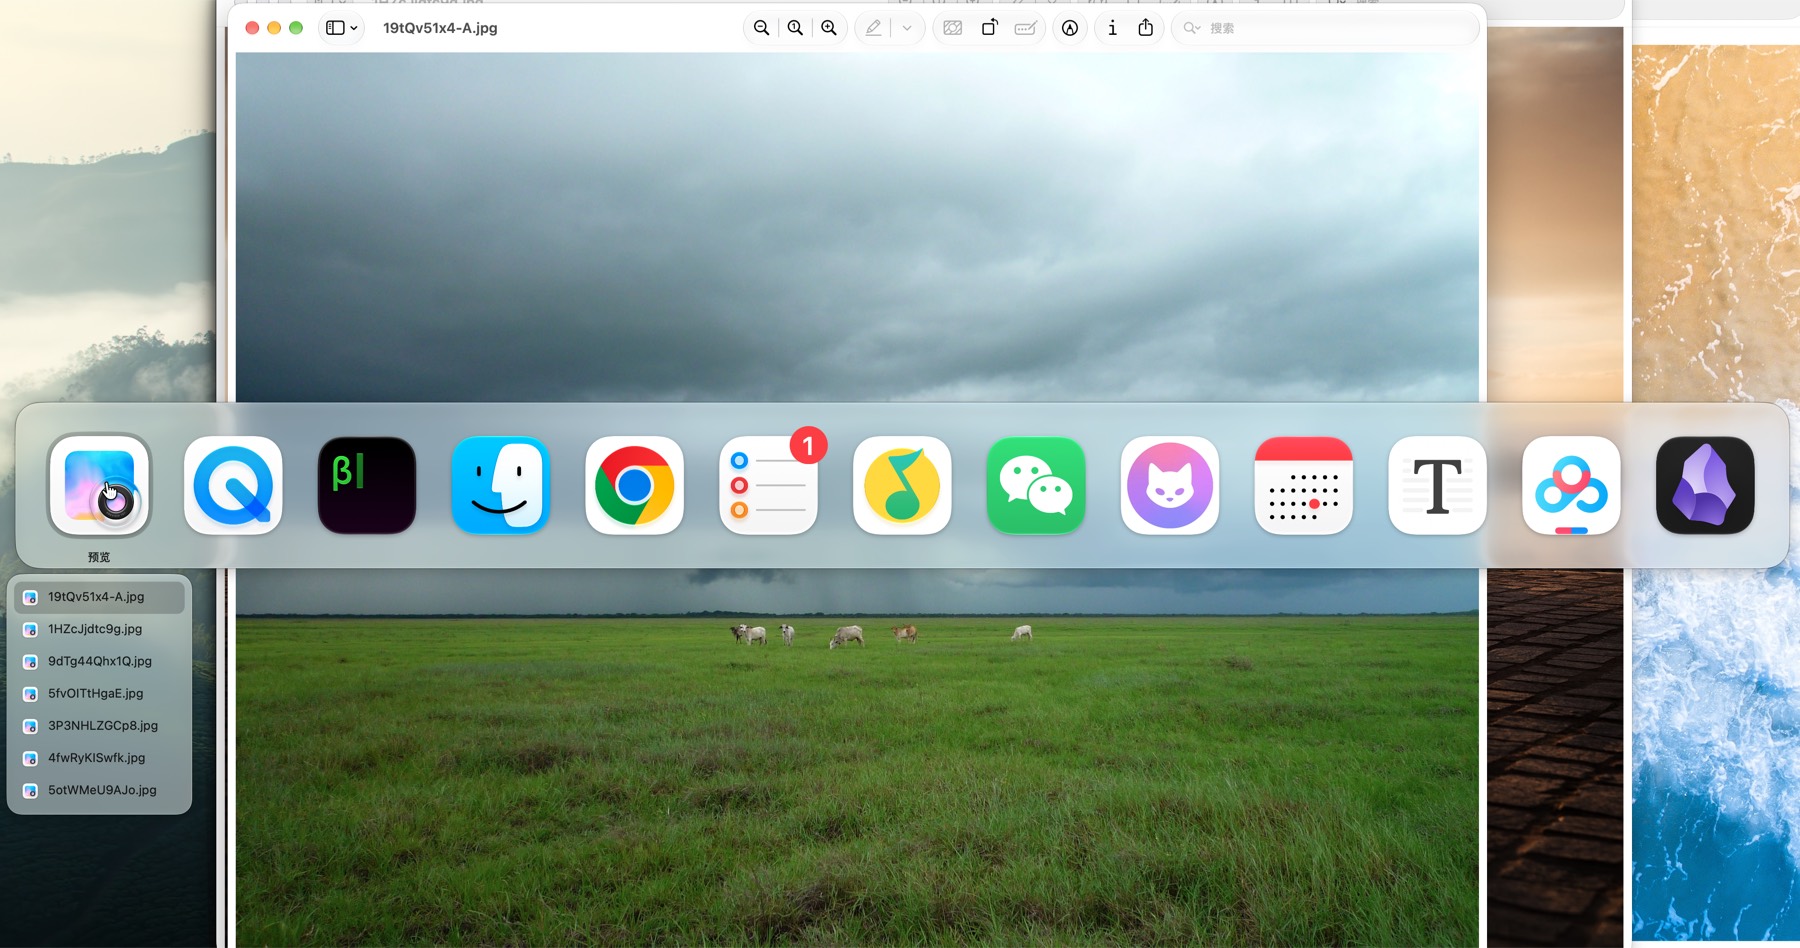Zoom out the image in Preview toolbar

pos(761,28)
